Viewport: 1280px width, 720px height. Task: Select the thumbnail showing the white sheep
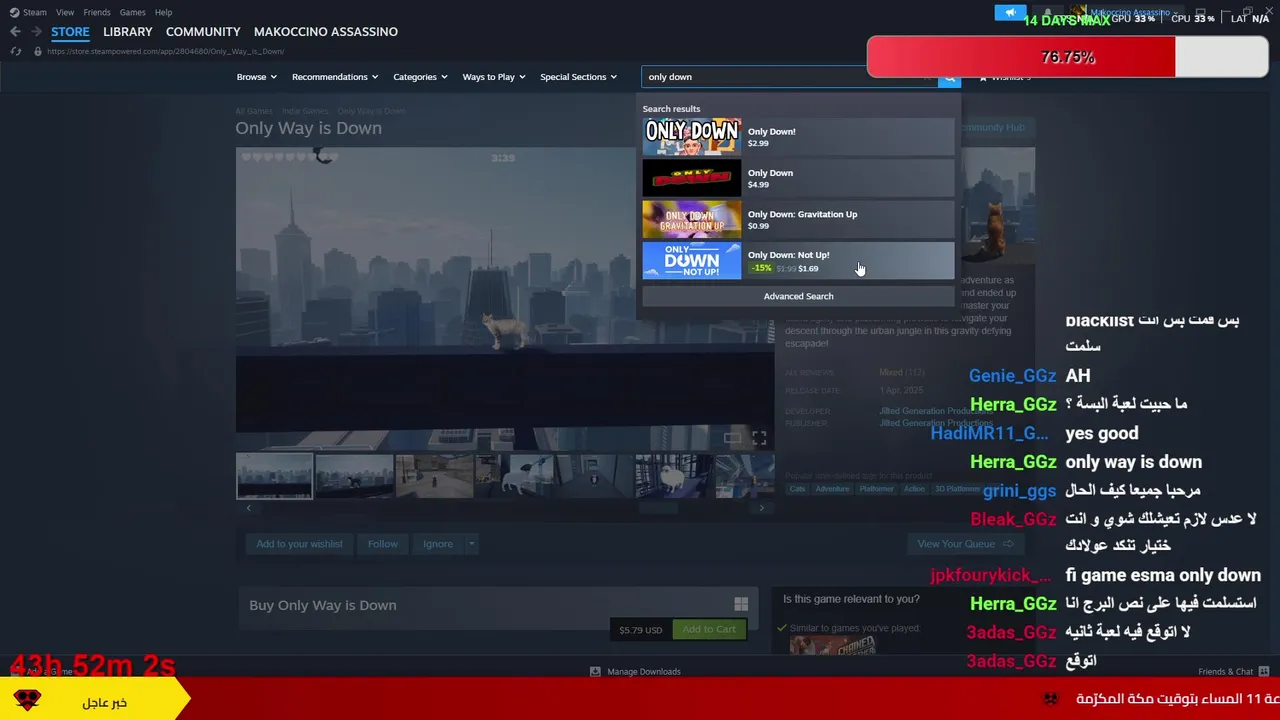click(674, 476)
